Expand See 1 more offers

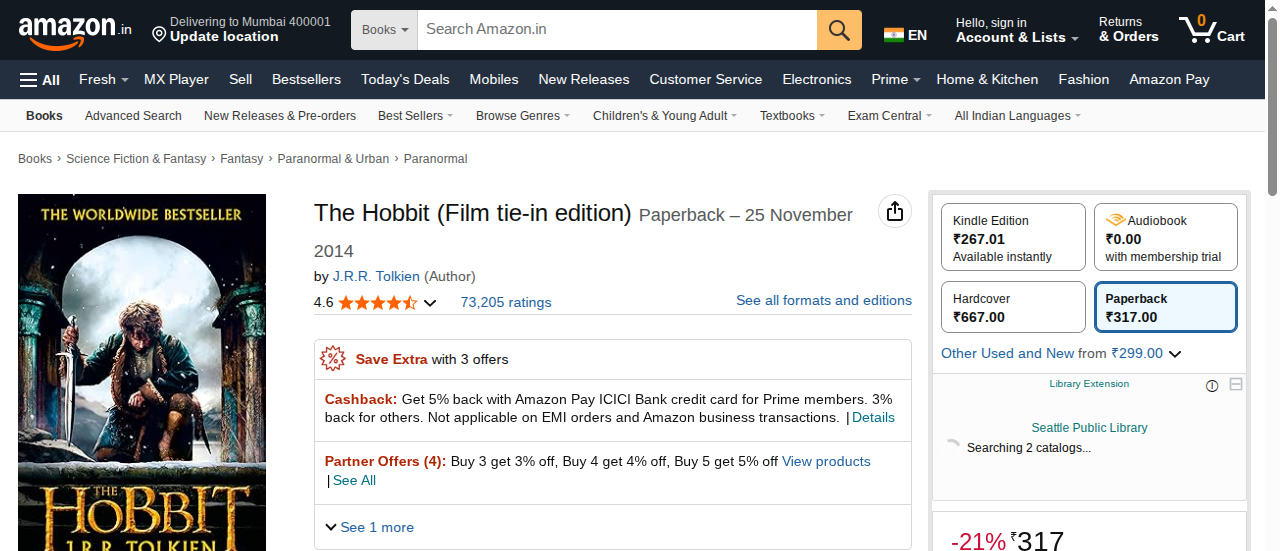369,527
